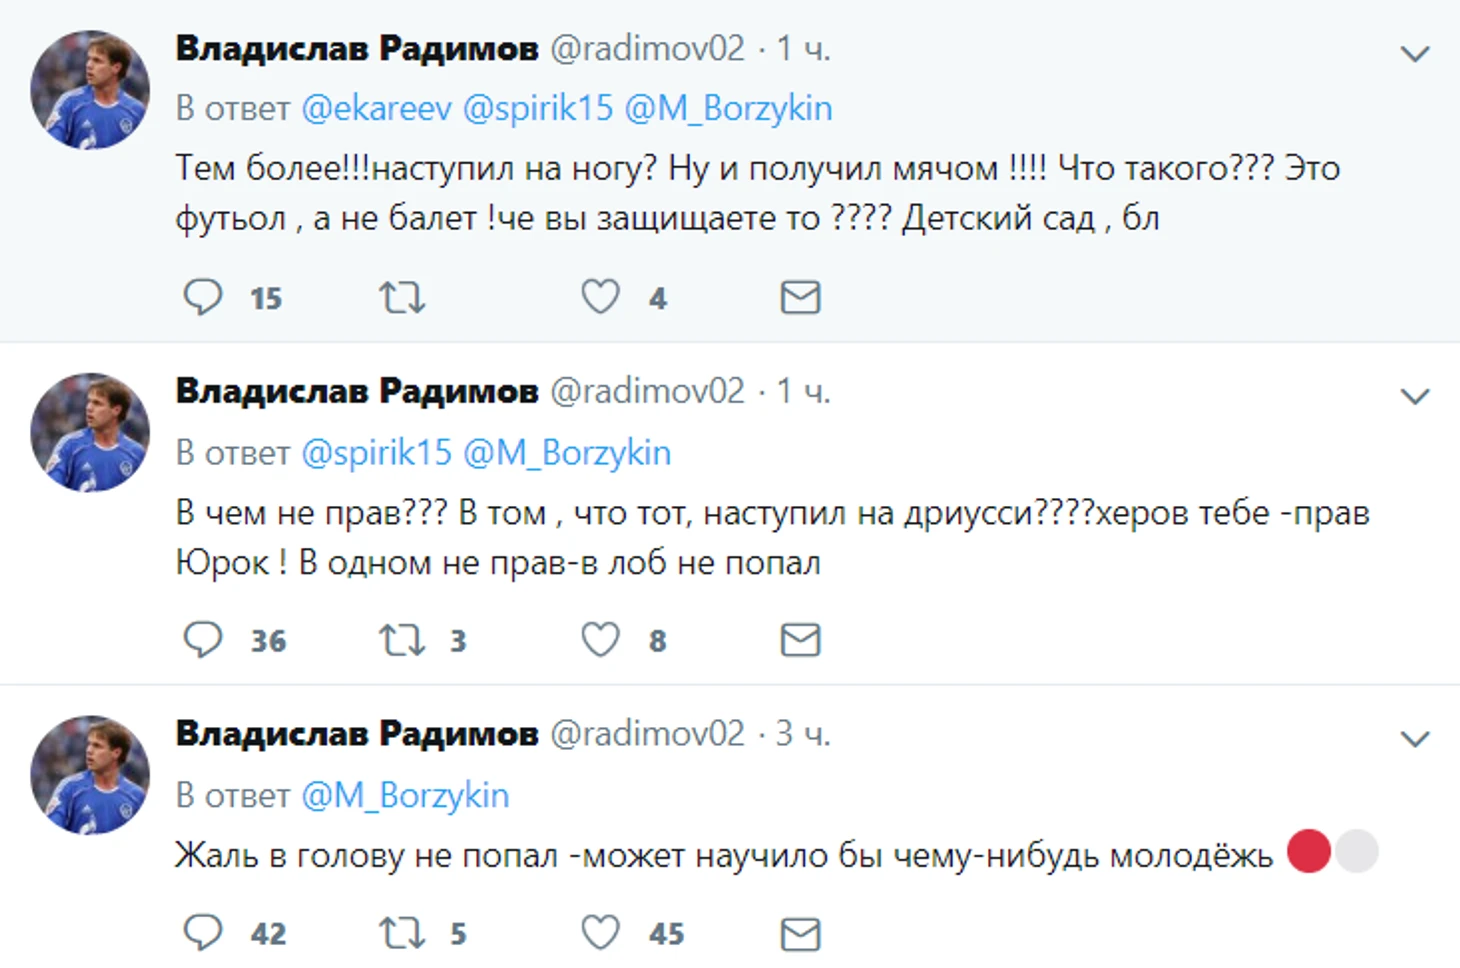Viewport: 1460px width, 968px height.
Task: Retweet the tweet with 5 retweets
Action: [402, 933]
